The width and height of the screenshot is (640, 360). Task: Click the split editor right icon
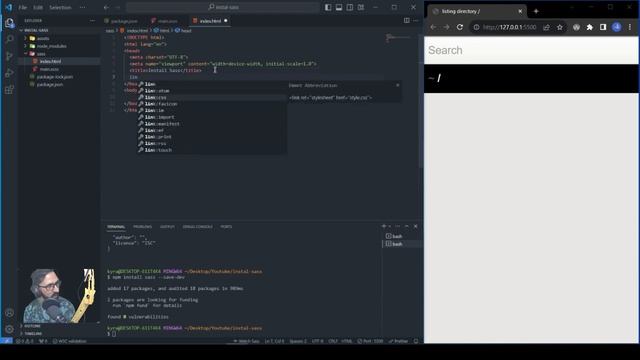pyautogui.click(x=407, y=20)
